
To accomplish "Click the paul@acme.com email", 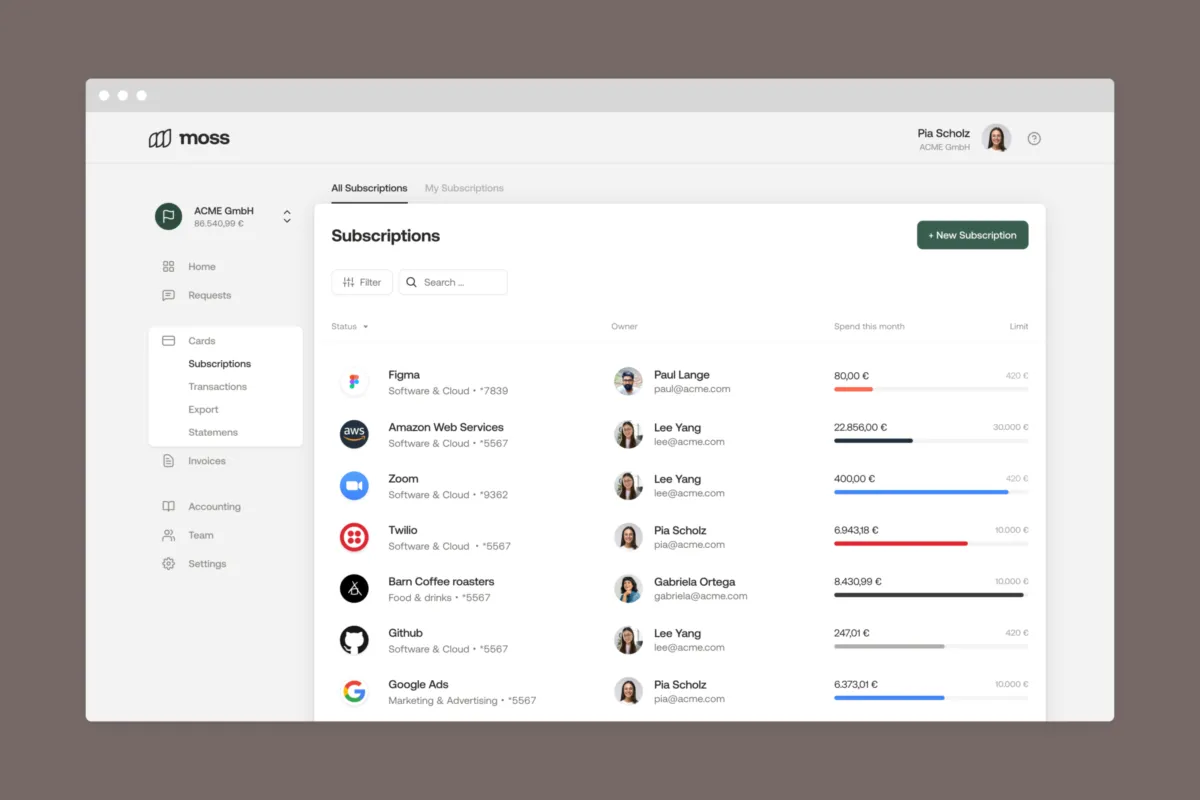I will 692,389.
